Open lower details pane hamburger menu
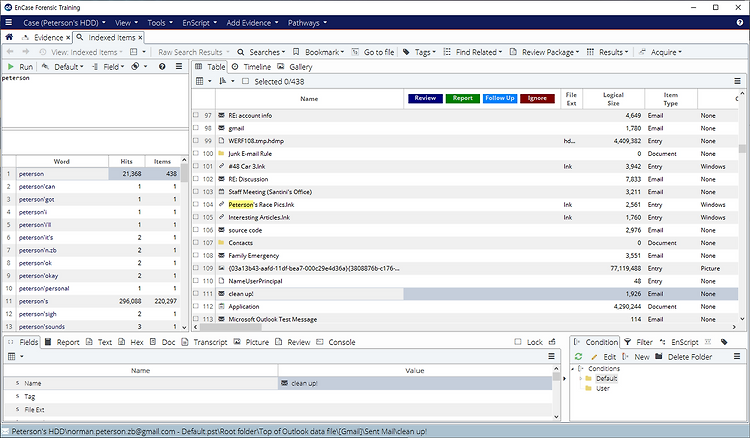Viewport: 750px width, 438px height. point(551,356)
